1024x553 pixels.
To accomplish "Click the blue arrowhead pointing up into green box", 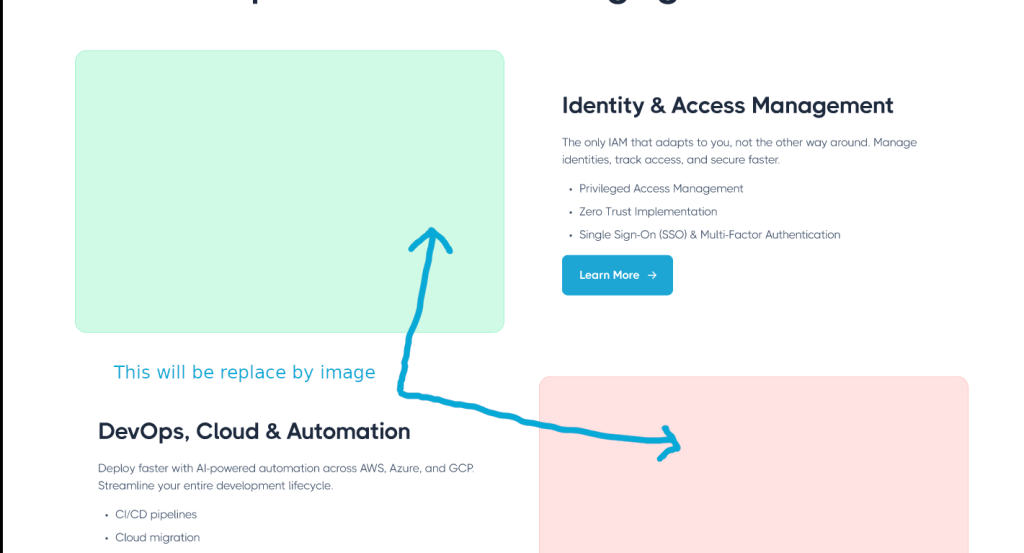I will (x=431, y=238).
